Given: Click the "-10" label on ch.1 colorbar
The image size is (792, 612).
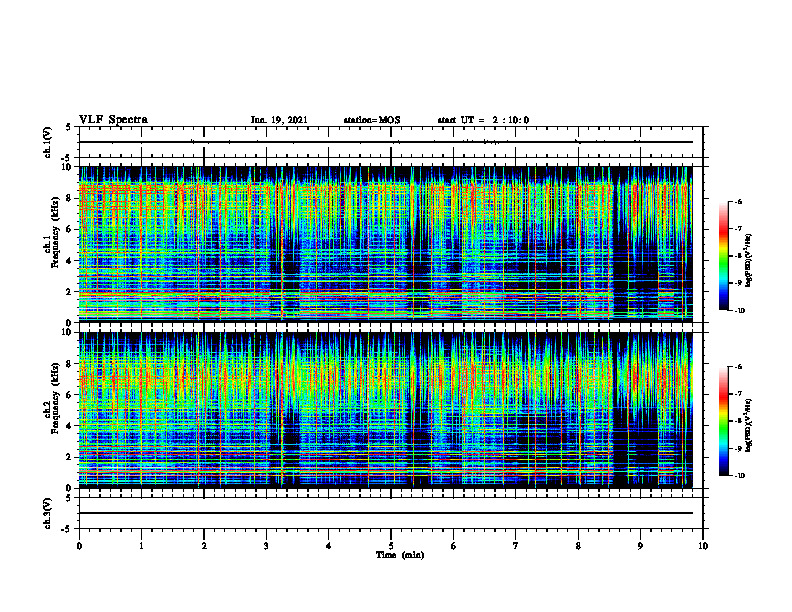Looking at the screenshot, I should click(739, 311).
